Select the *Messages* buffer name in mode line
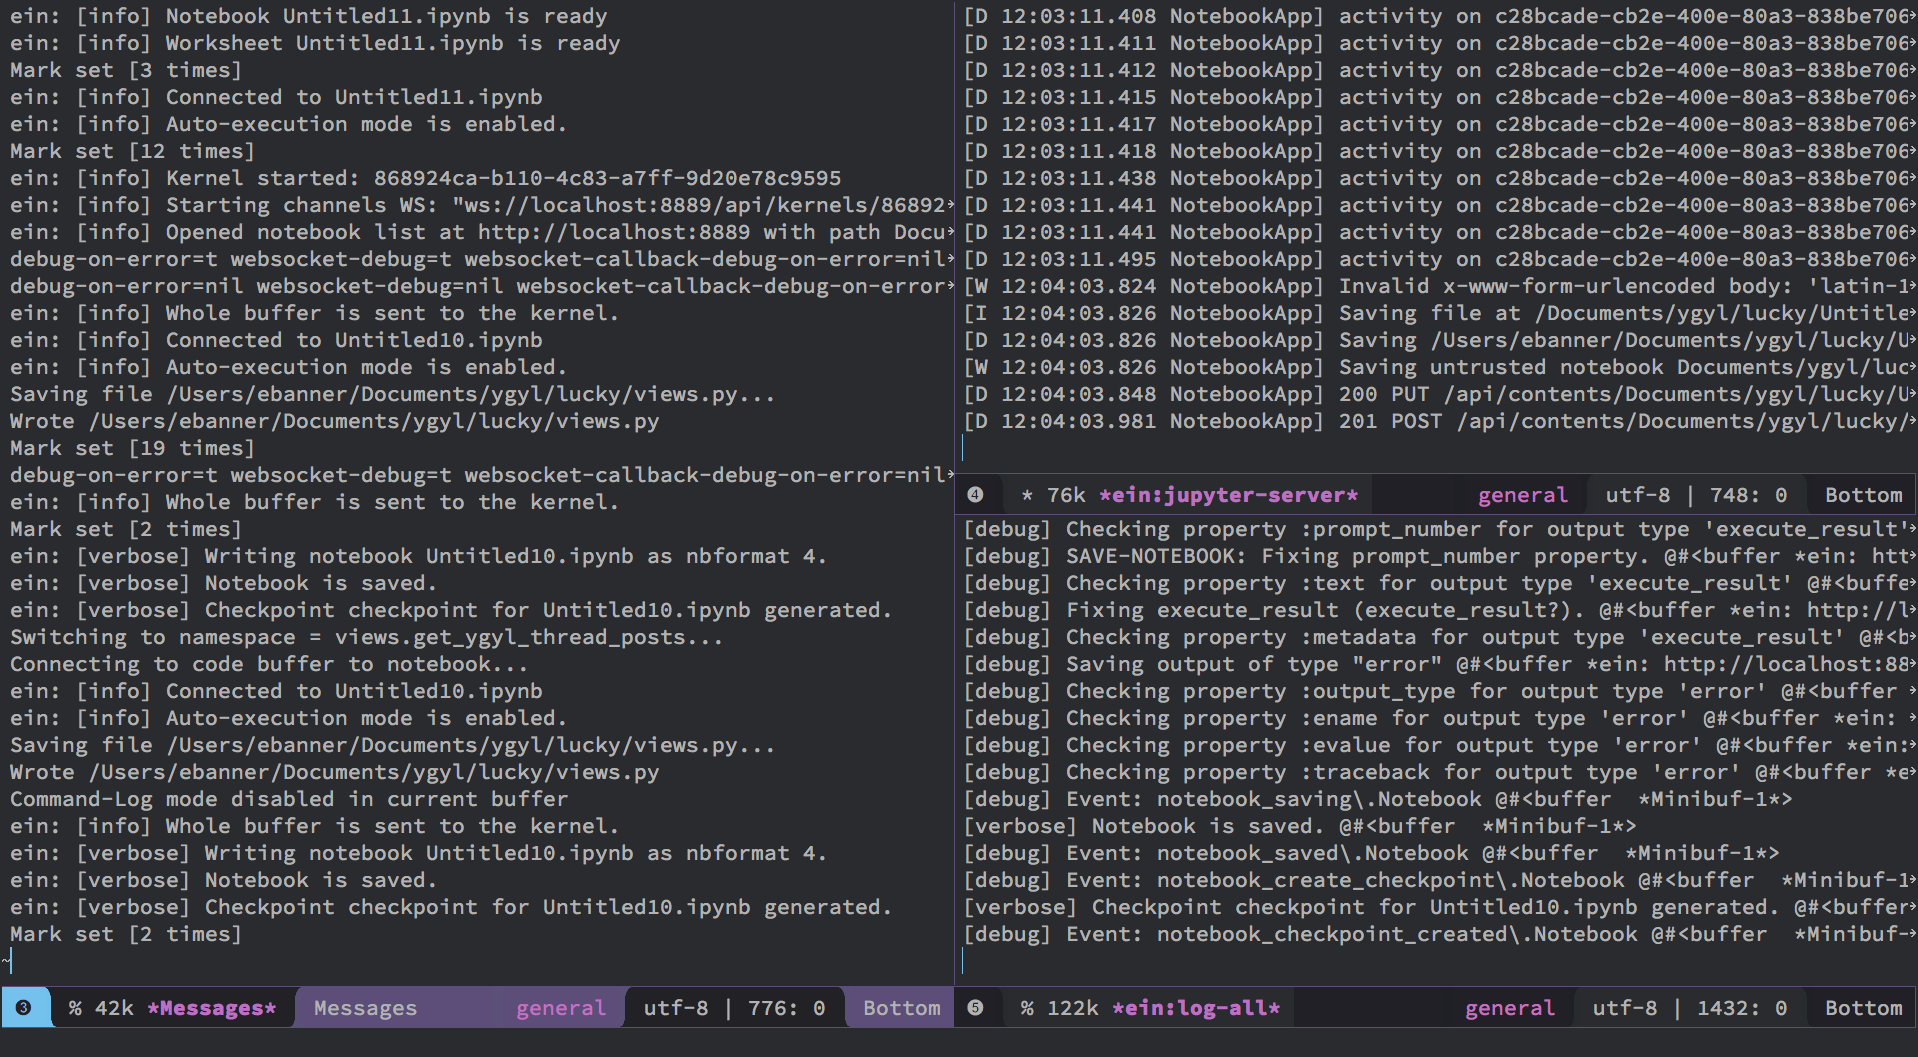Viewport: 1918px width, 1057px height. [x=212, y=1008]
